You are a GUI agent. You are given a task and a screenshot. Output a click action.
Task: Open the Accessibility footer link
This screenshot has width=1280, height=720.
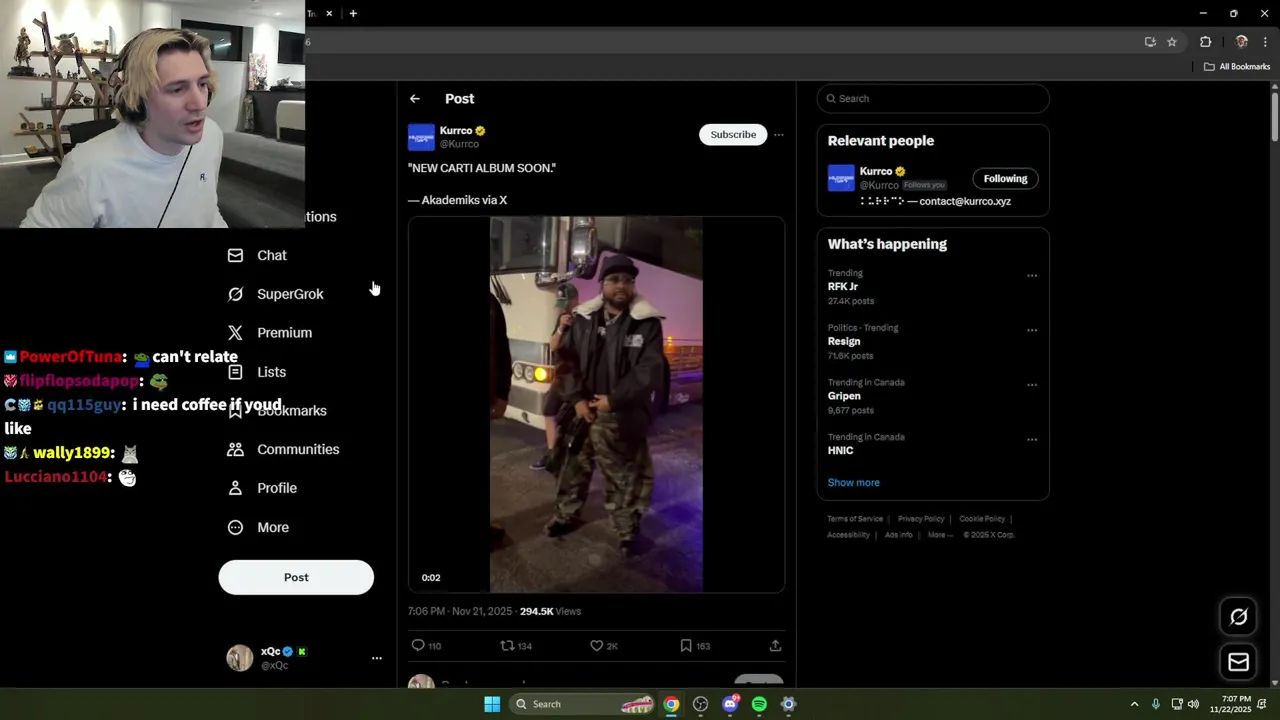pyautogui.click(x=848, y=535)
